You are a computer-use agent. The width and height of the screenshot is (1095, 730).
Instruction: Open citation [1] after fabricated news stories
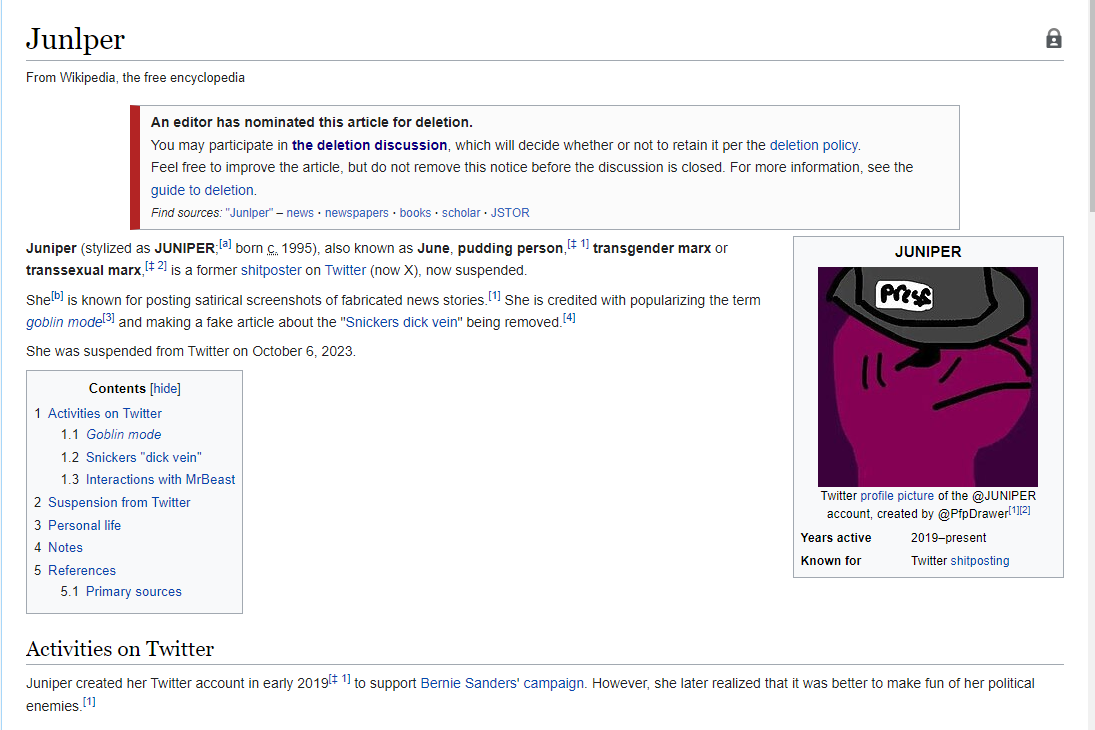(494, 295)
